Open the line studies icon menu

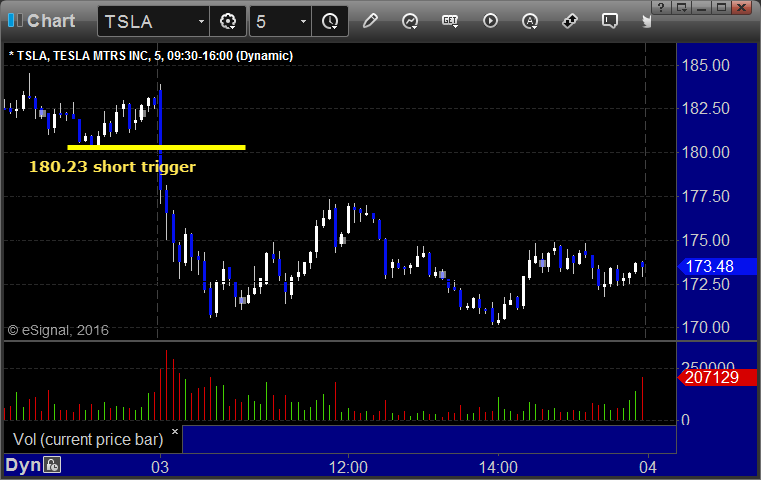pyautogui.click(x=410, y=21)
